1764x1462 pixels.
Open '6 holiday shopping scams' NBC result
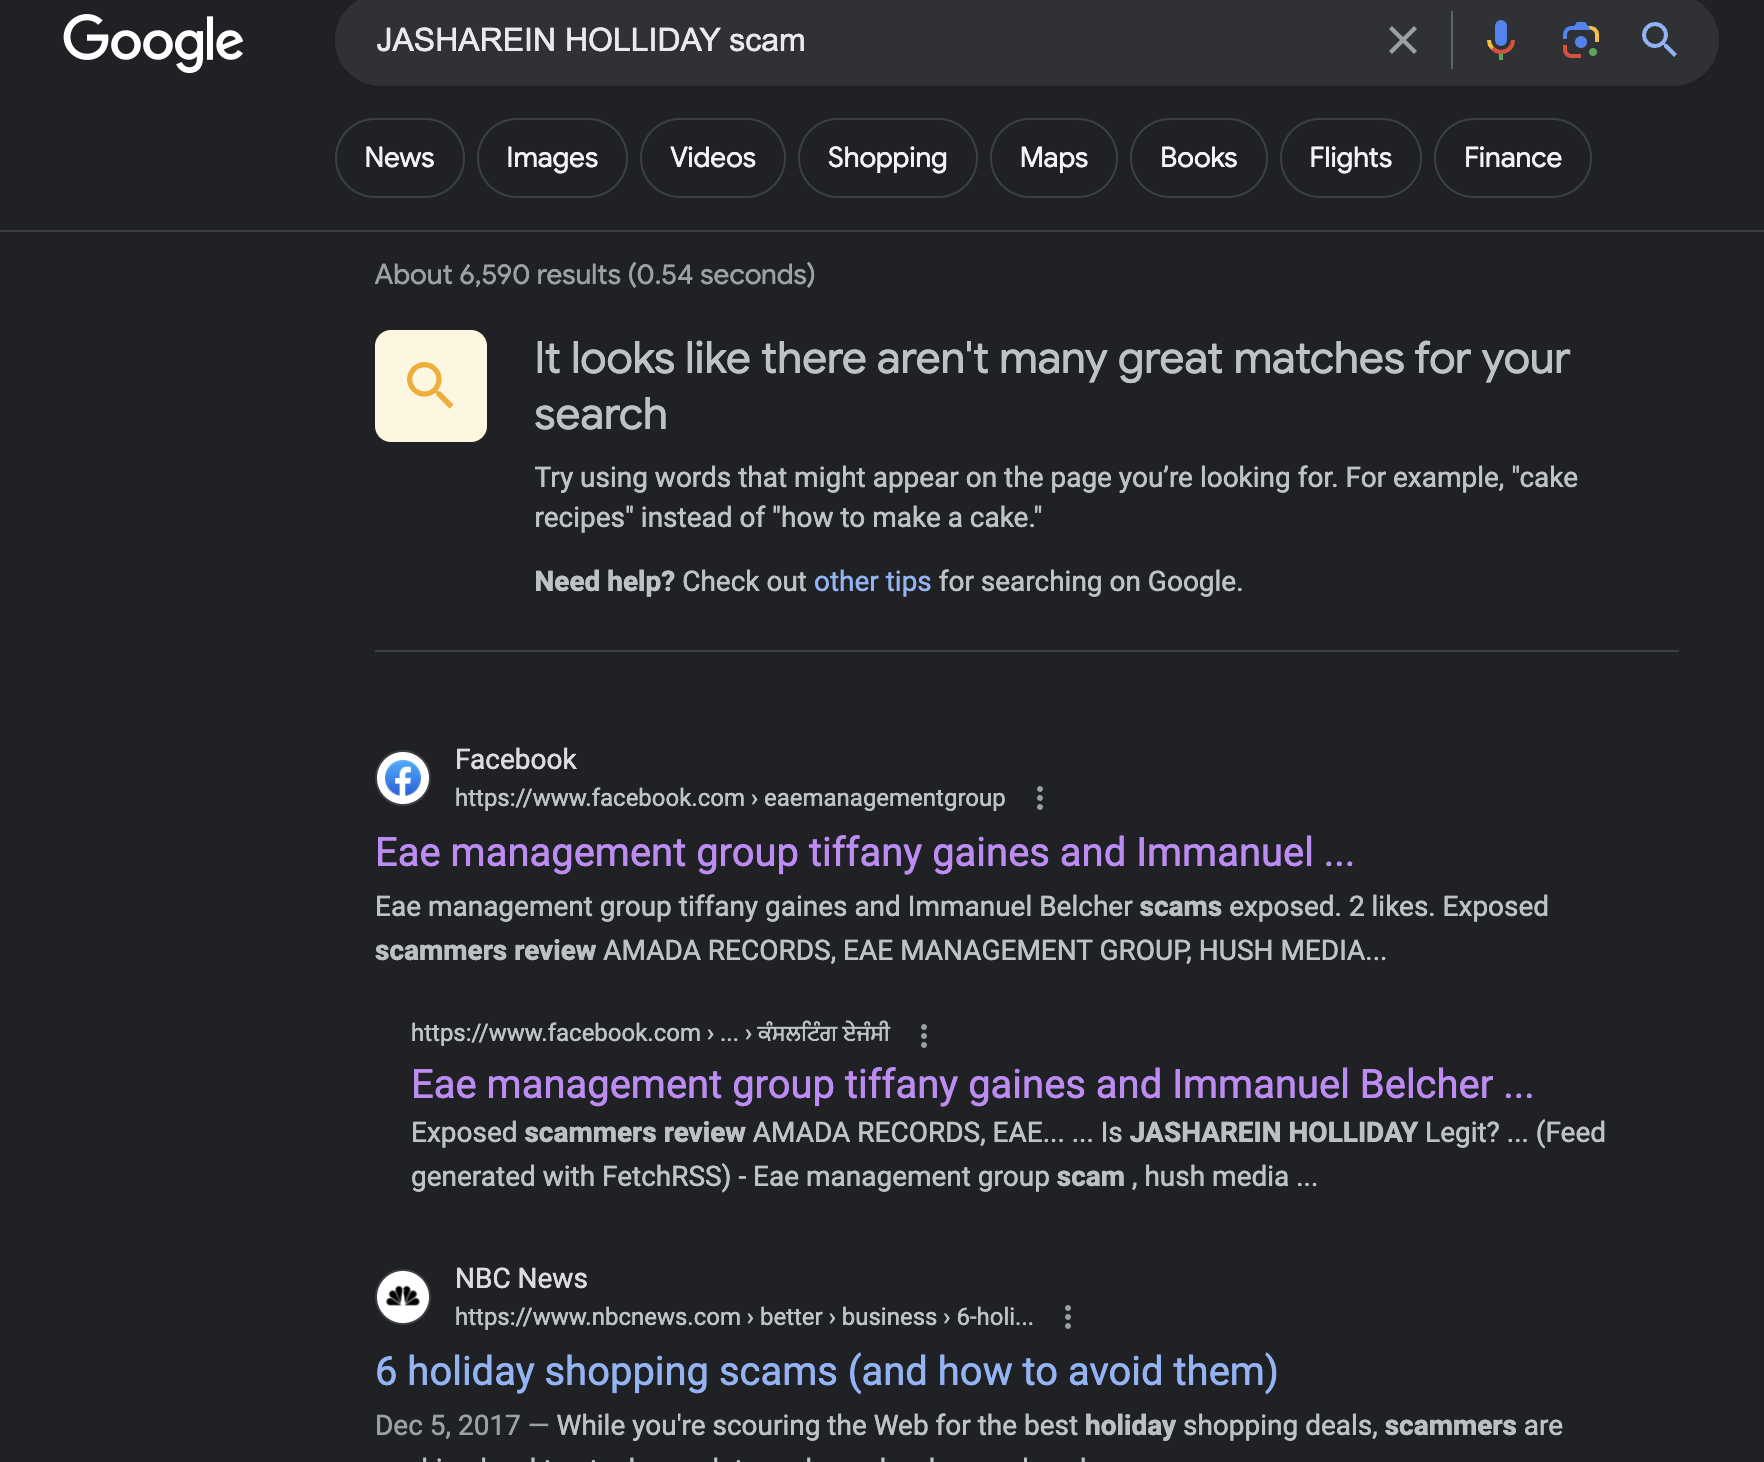pyautogui.click(x=826, y=1372)
